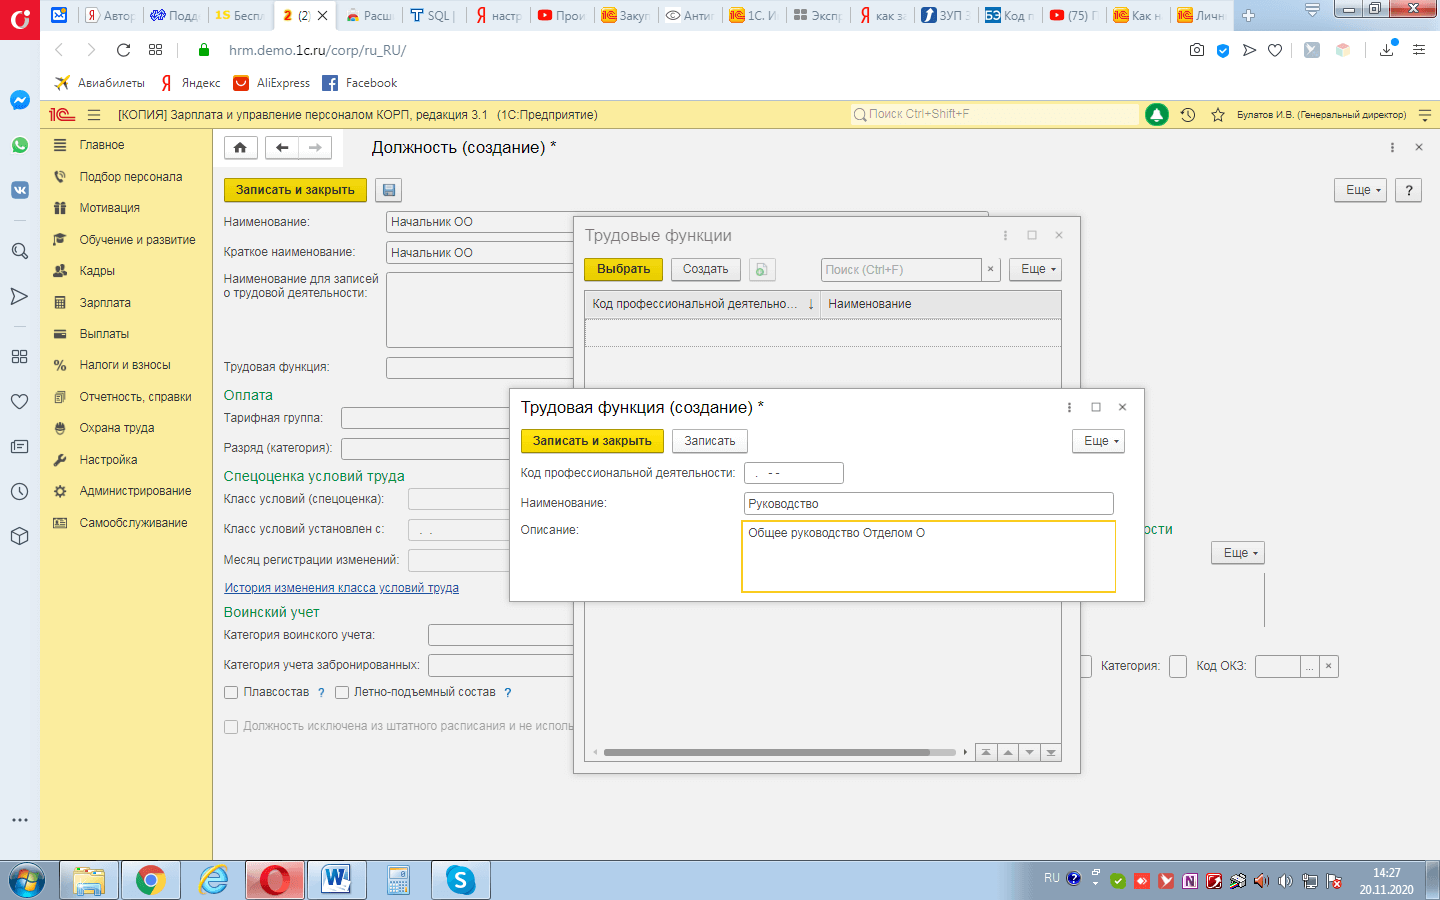This screenshot has height=900, width=1440.
Task: Open the Skype icon in taskbar
Action: coord(460,880)
